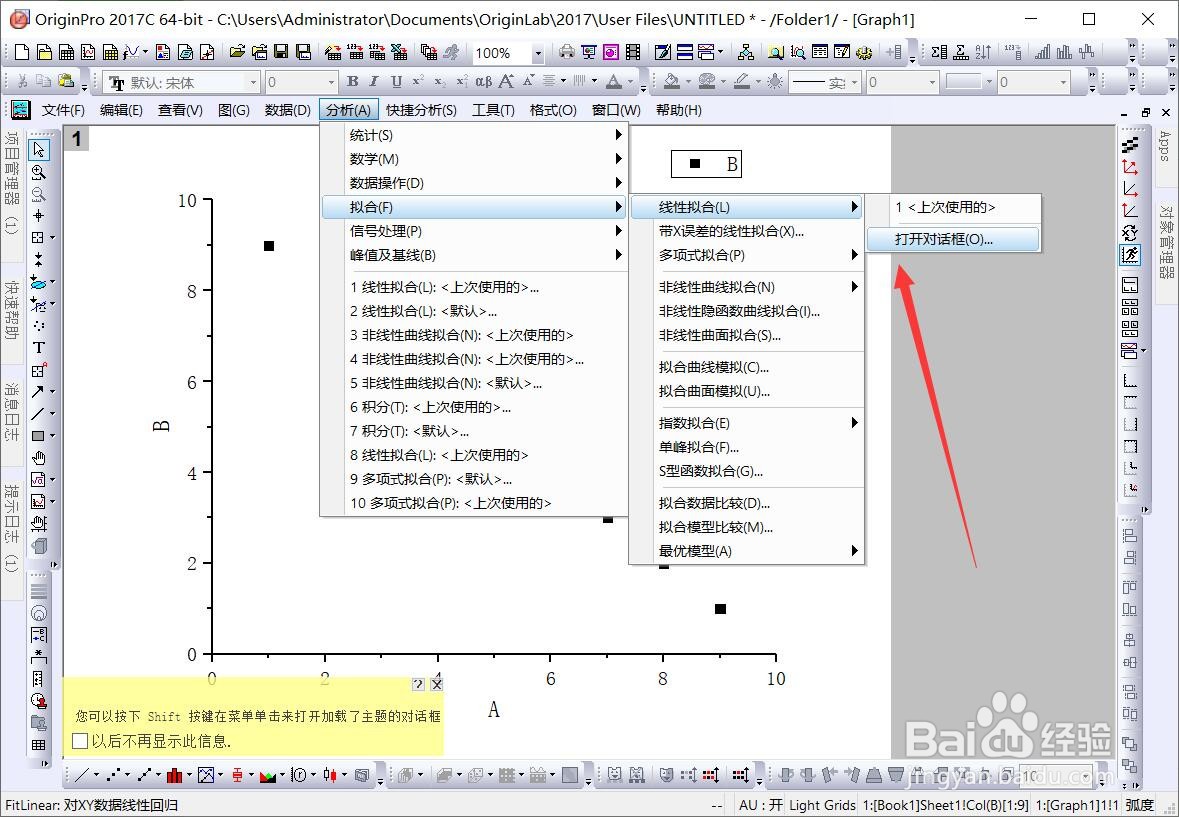1179x817 pixels.
Task: Expand the Line plot type dropdown arrow
Action: click(x=96, y=775)
